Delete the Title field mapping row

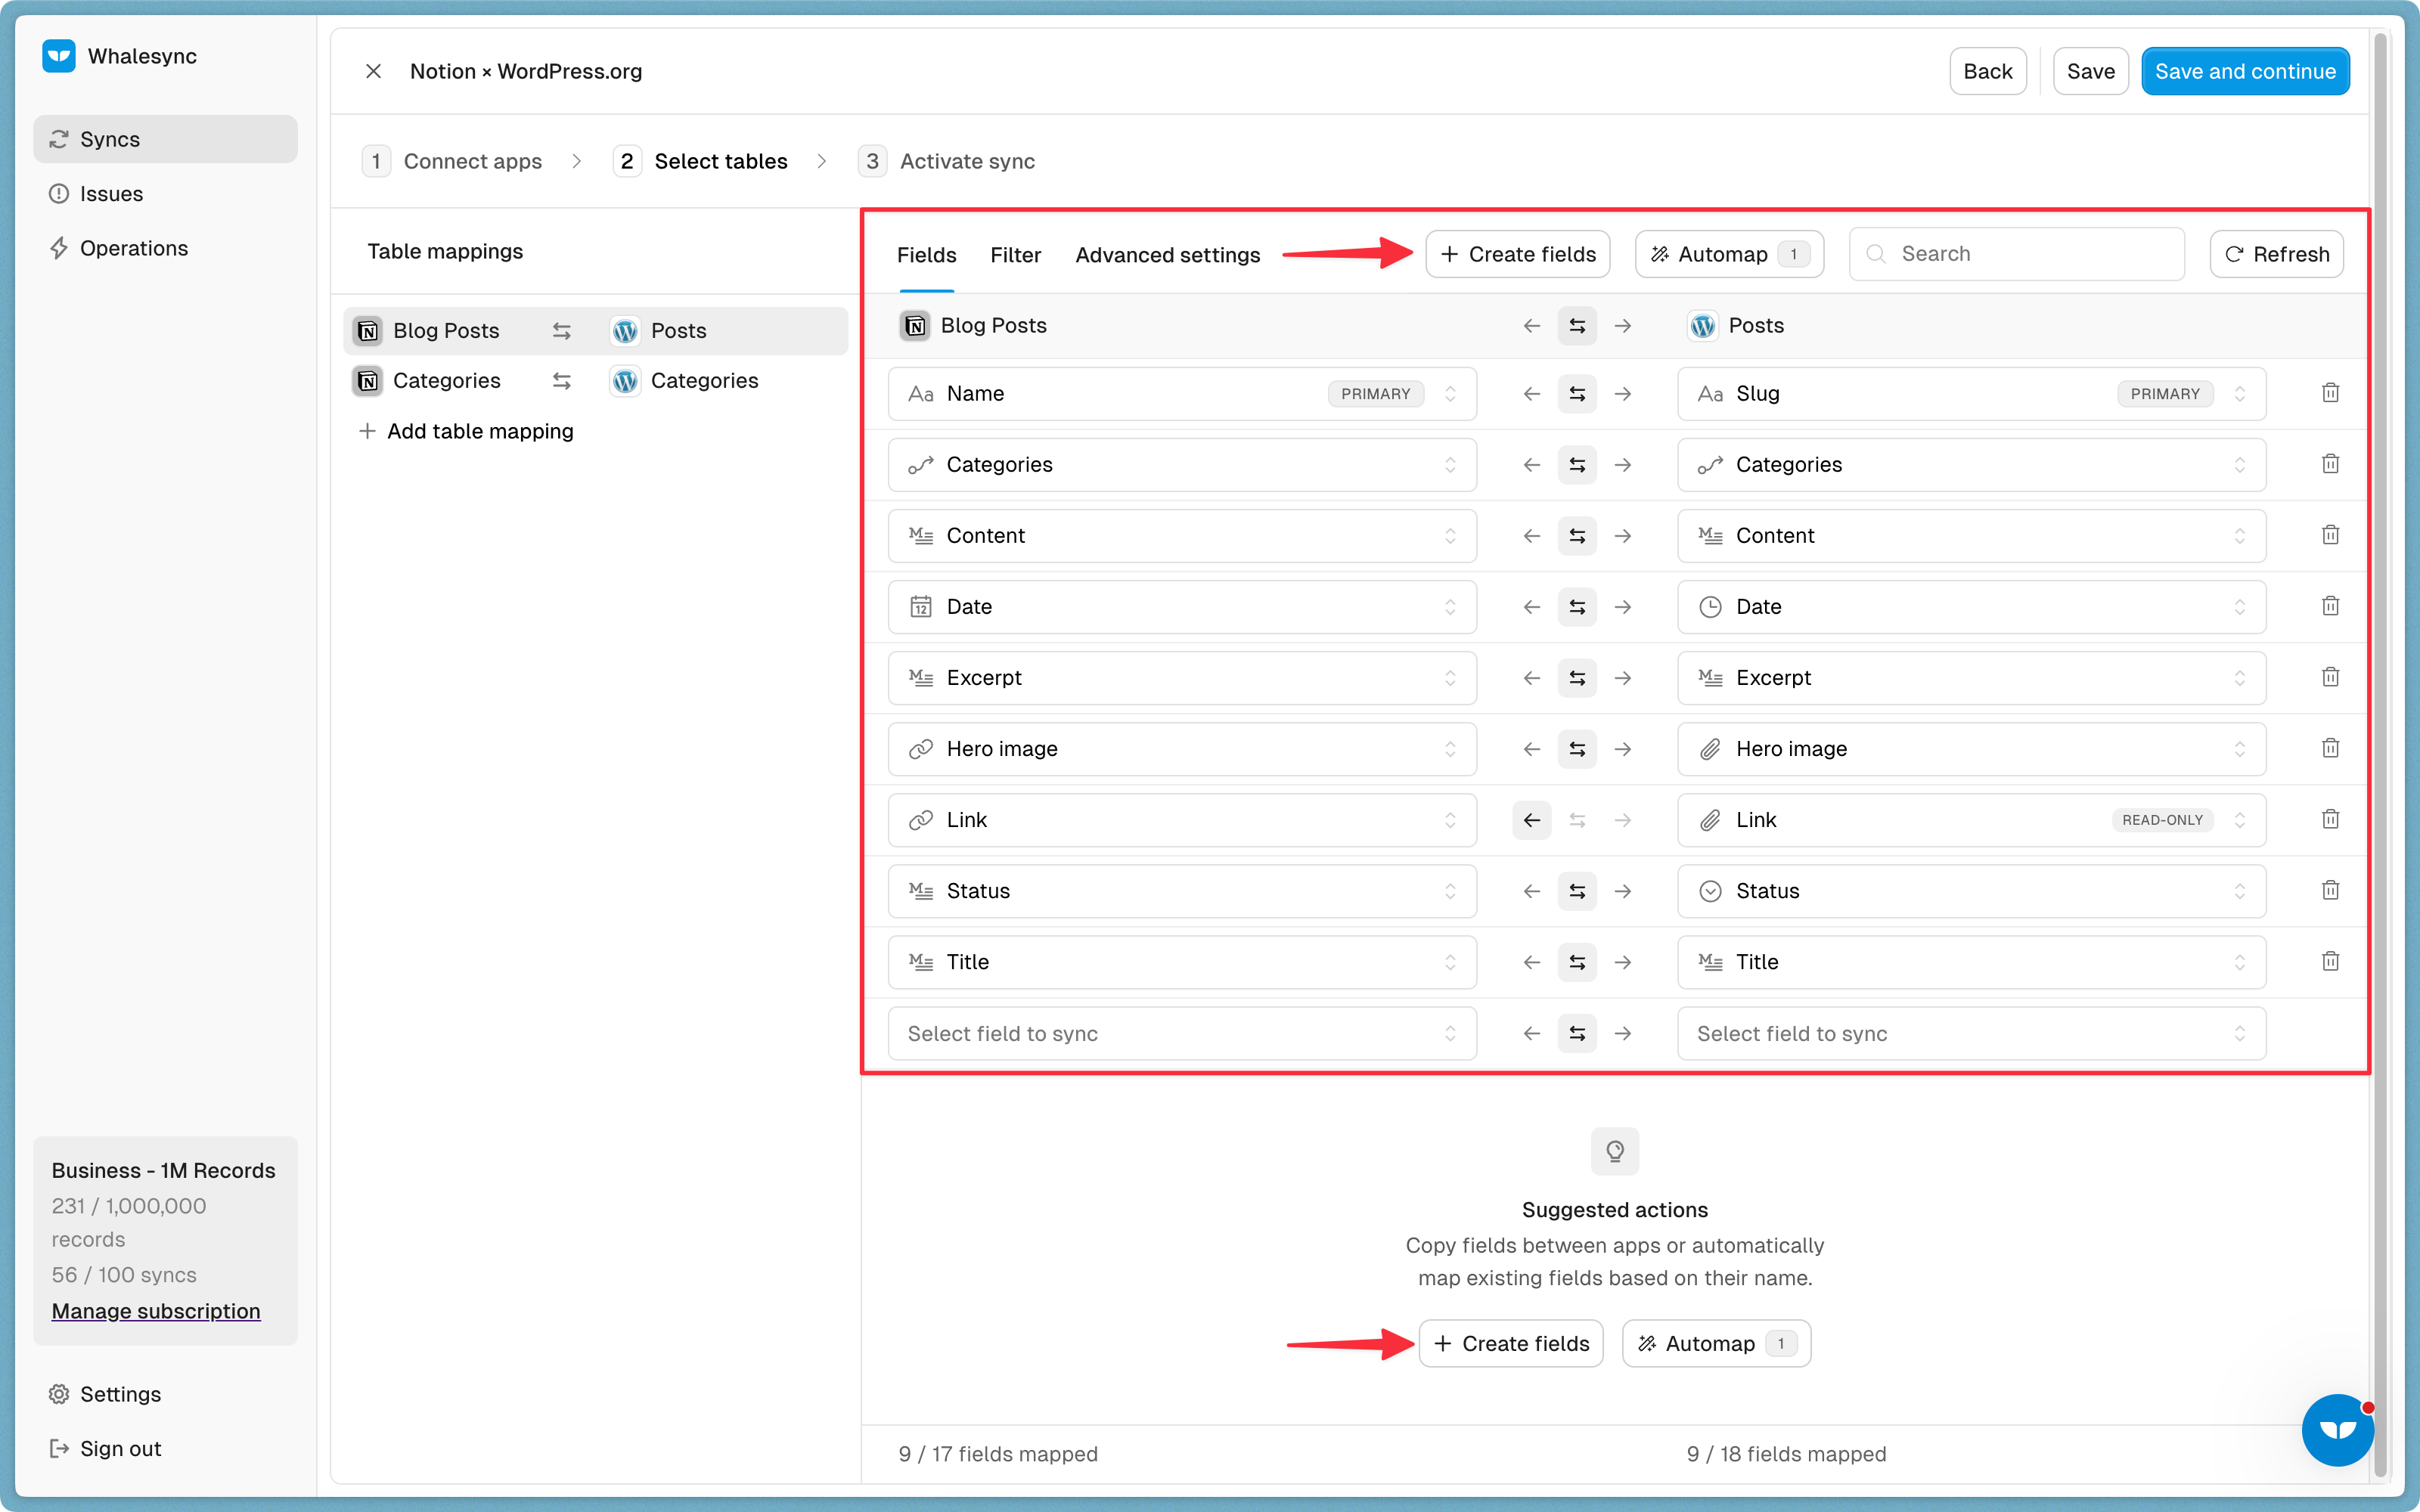(x=2330, y=961)
